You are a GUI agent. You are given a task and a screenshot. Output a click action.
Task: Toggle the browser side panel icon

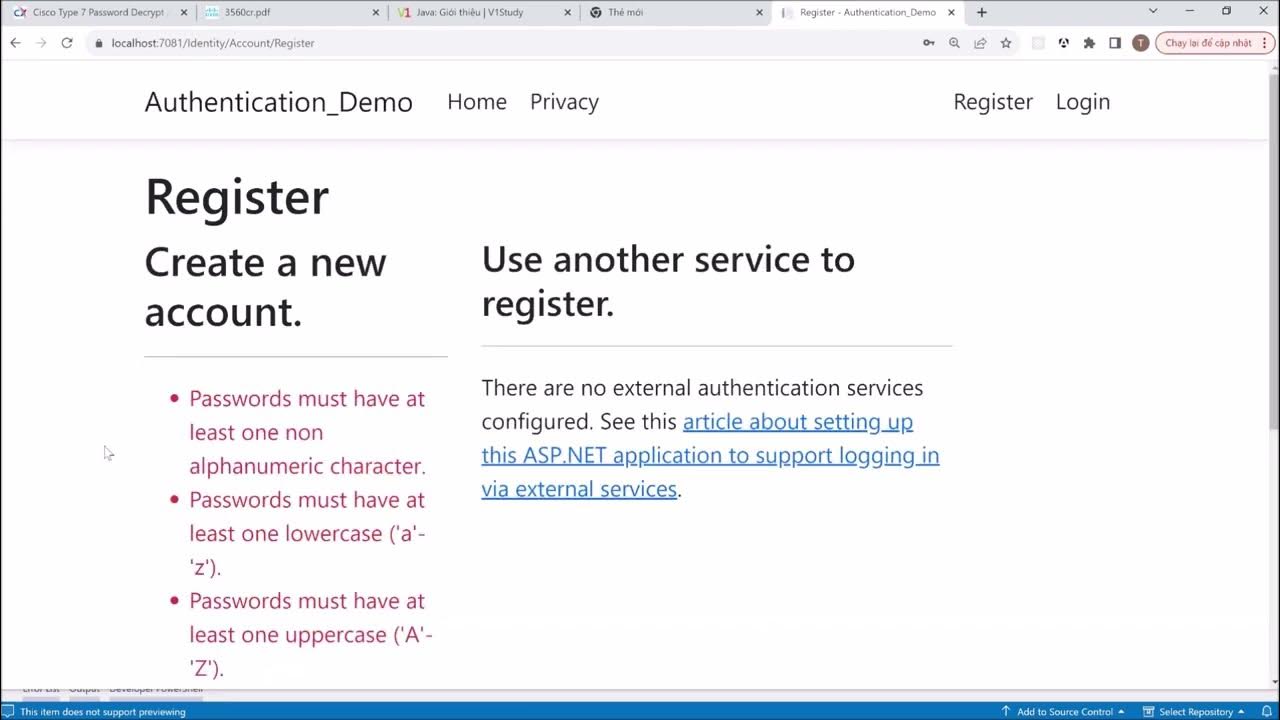(x=1115, y=43)
